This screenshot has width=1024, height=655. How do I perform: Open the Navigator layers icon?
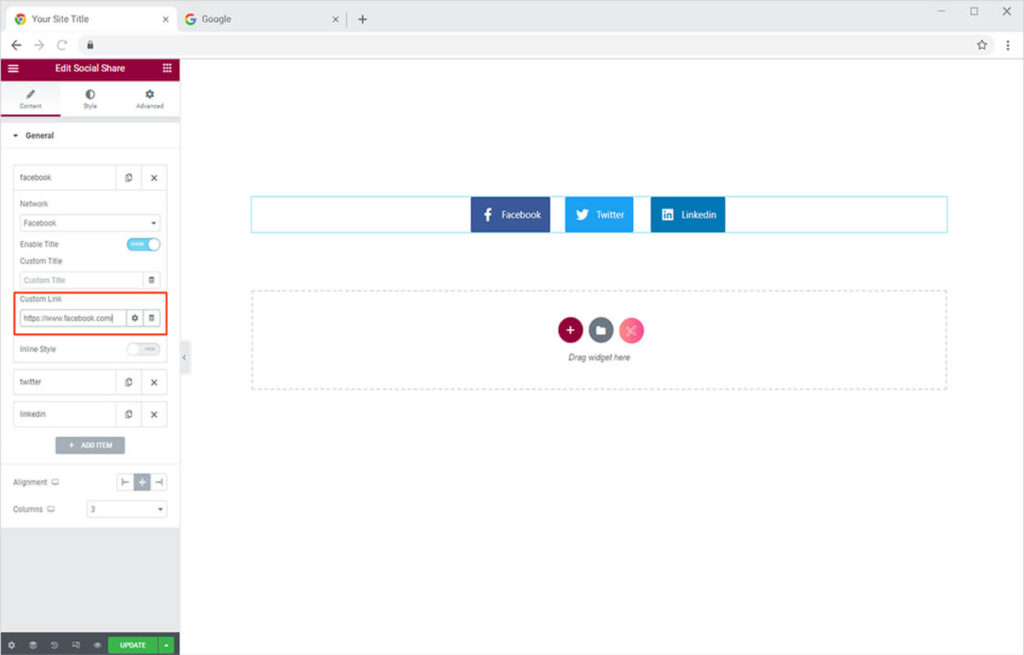33,645
